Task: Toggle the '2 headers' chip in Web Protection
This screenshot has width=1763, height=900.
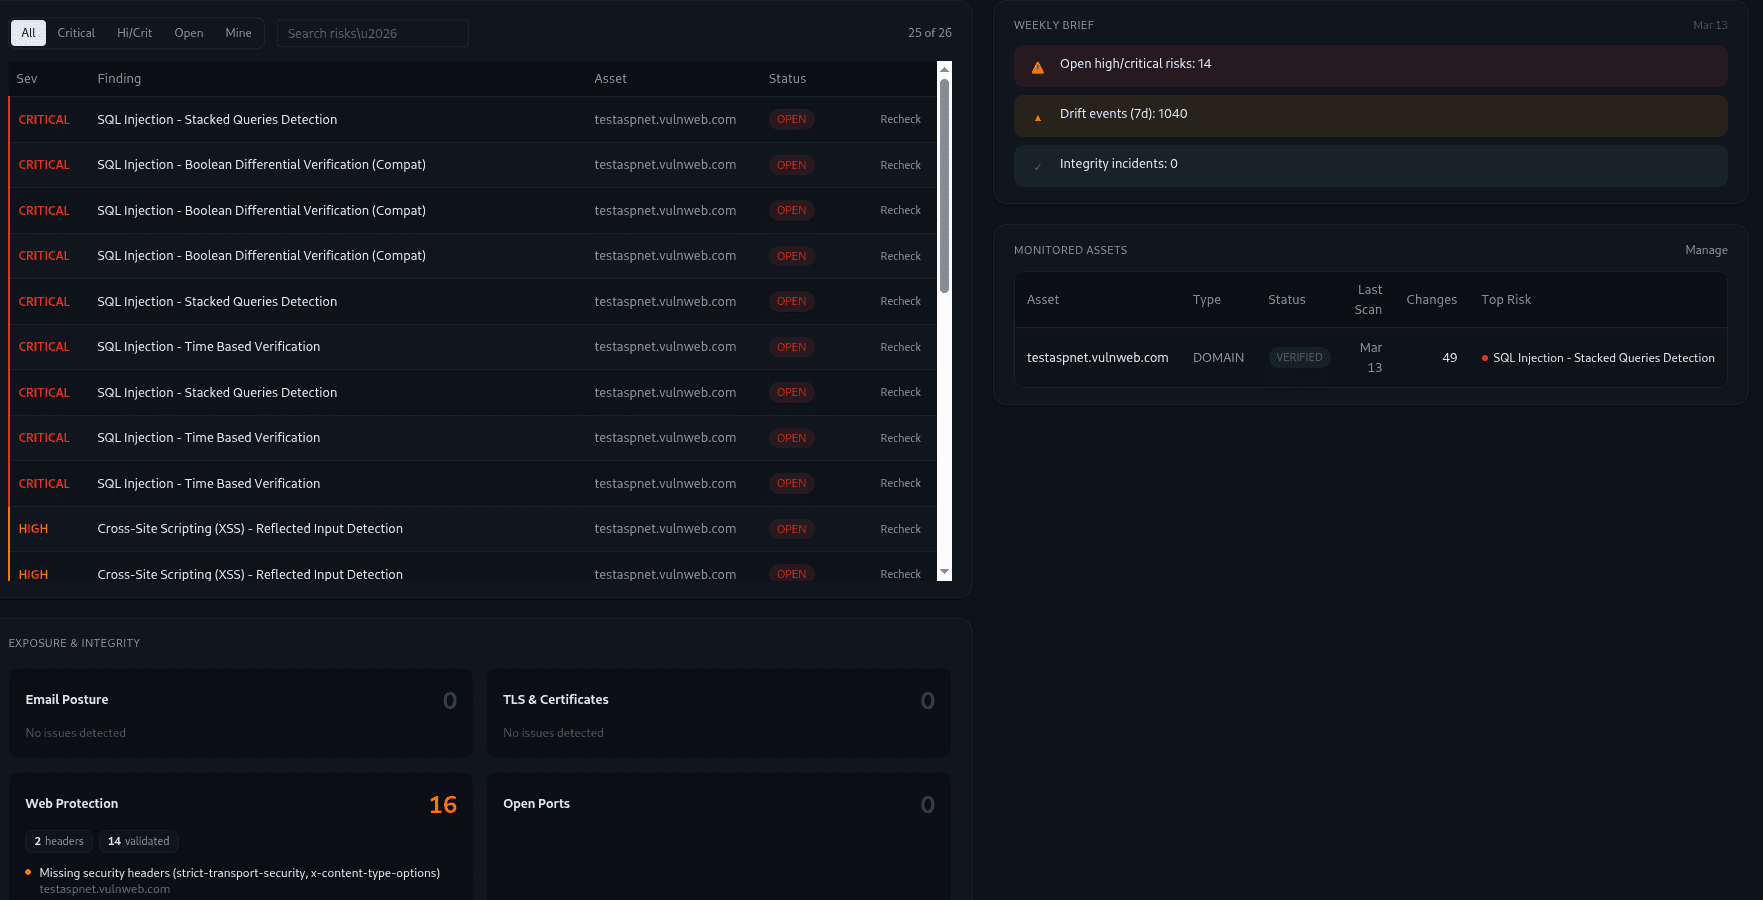Action: (x=58, y=841)
